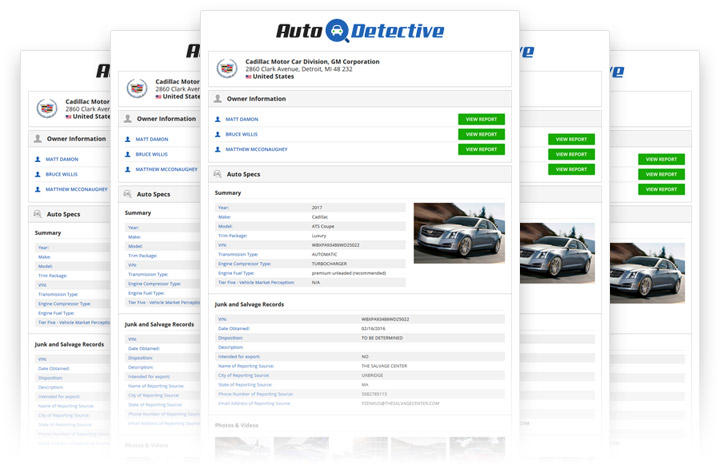Click US flag icon in near-left report page
720x464 pixels.
click(x=158, y=97)
